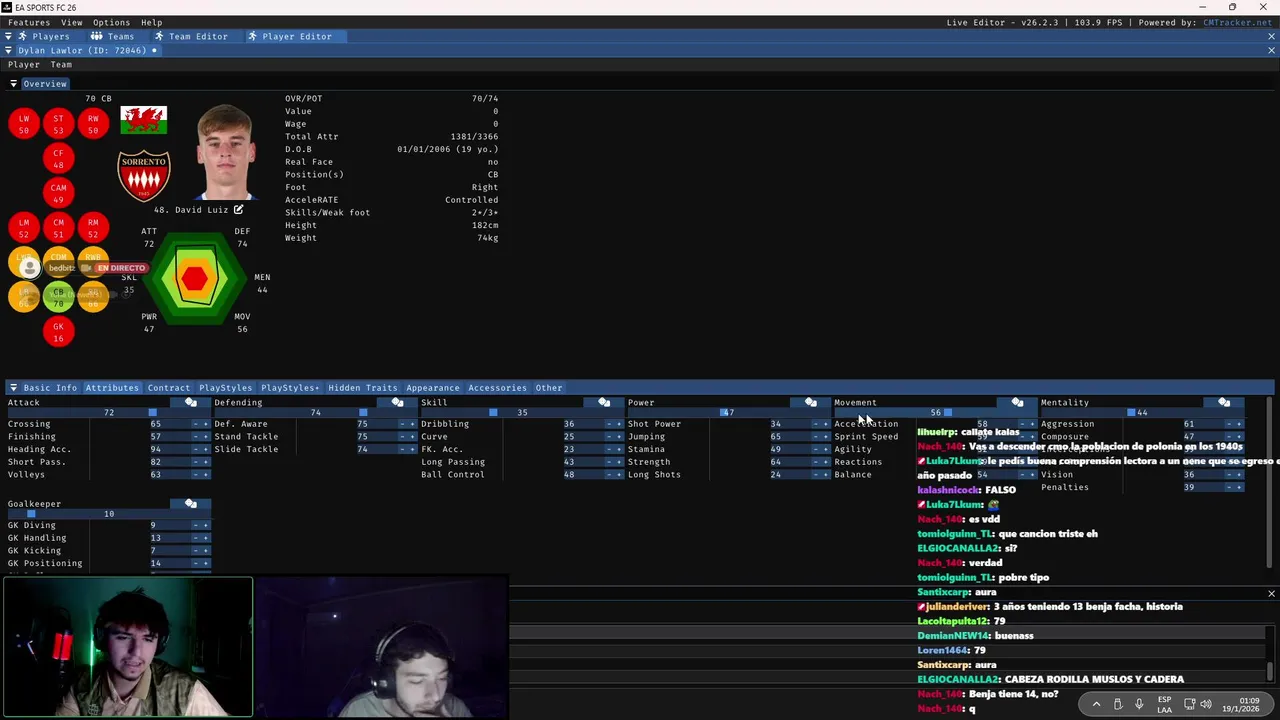This screenshot has height=720, width=1280.
Task: Click the Sorrento club crest
Action: tap(144, 175)
